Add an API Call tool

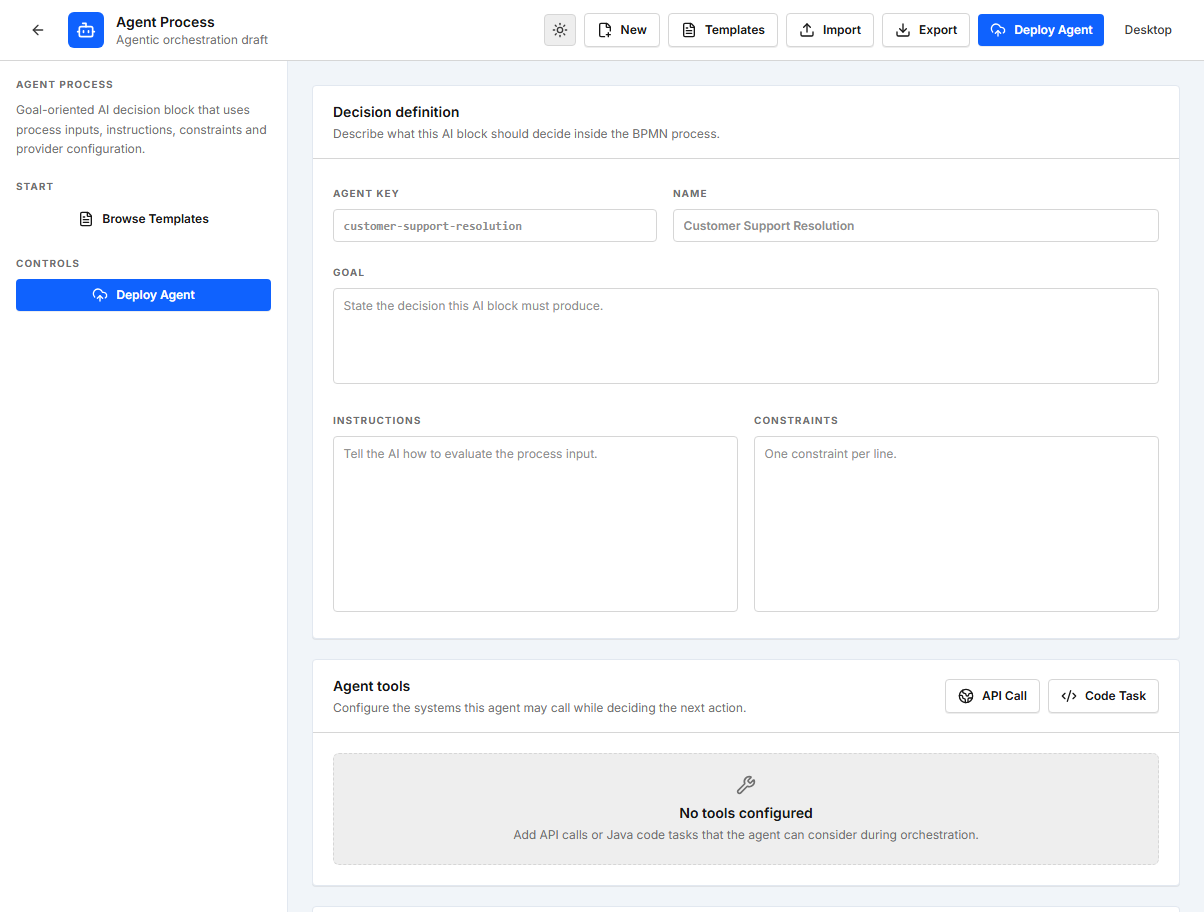click(x=993, y=696)
